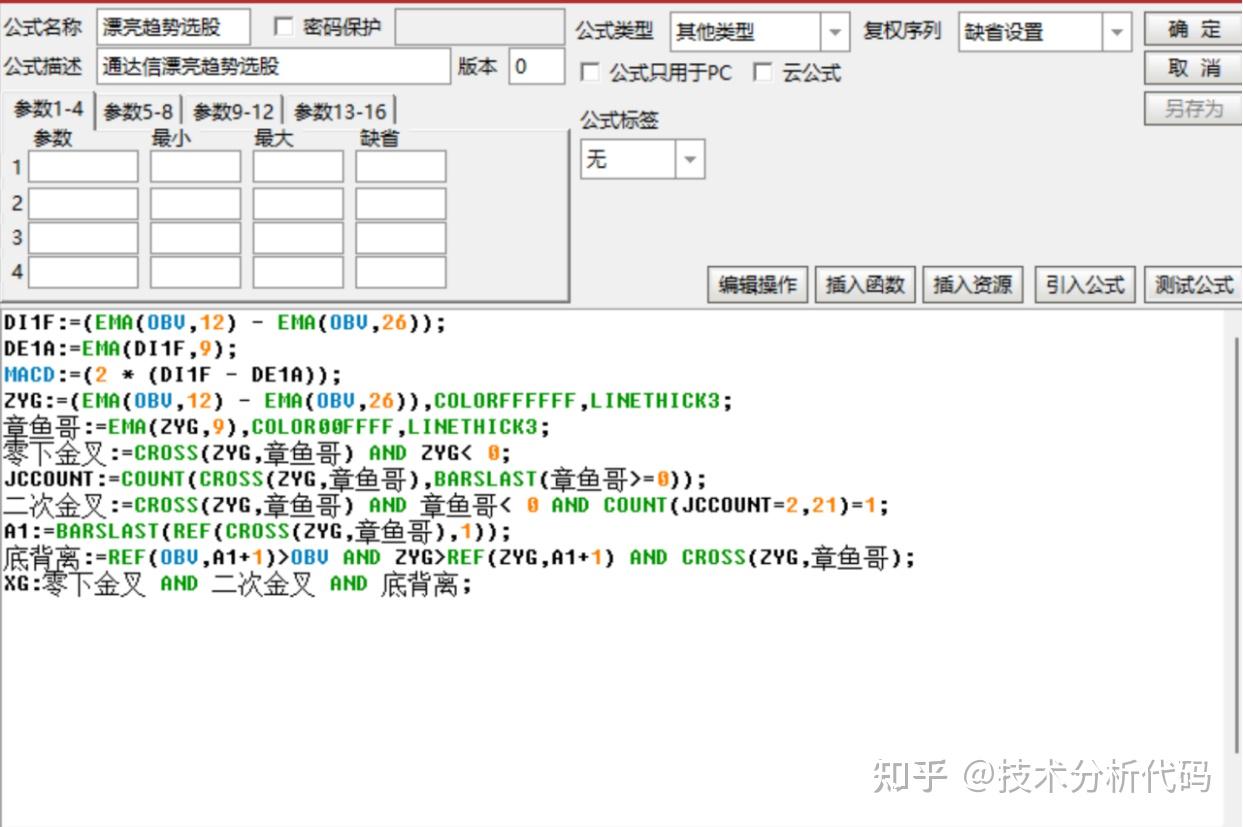This screenshot has width=1243, height=827.
Task: Click row 1 最大 maximum field
Action: coord(298,167)
